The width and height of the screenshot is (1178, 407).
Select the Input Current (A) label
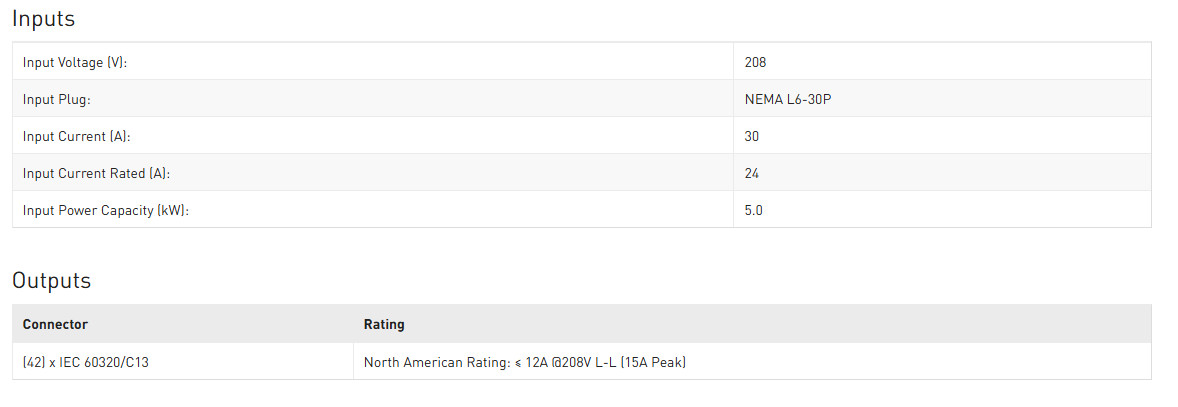(x=76, y=136)
